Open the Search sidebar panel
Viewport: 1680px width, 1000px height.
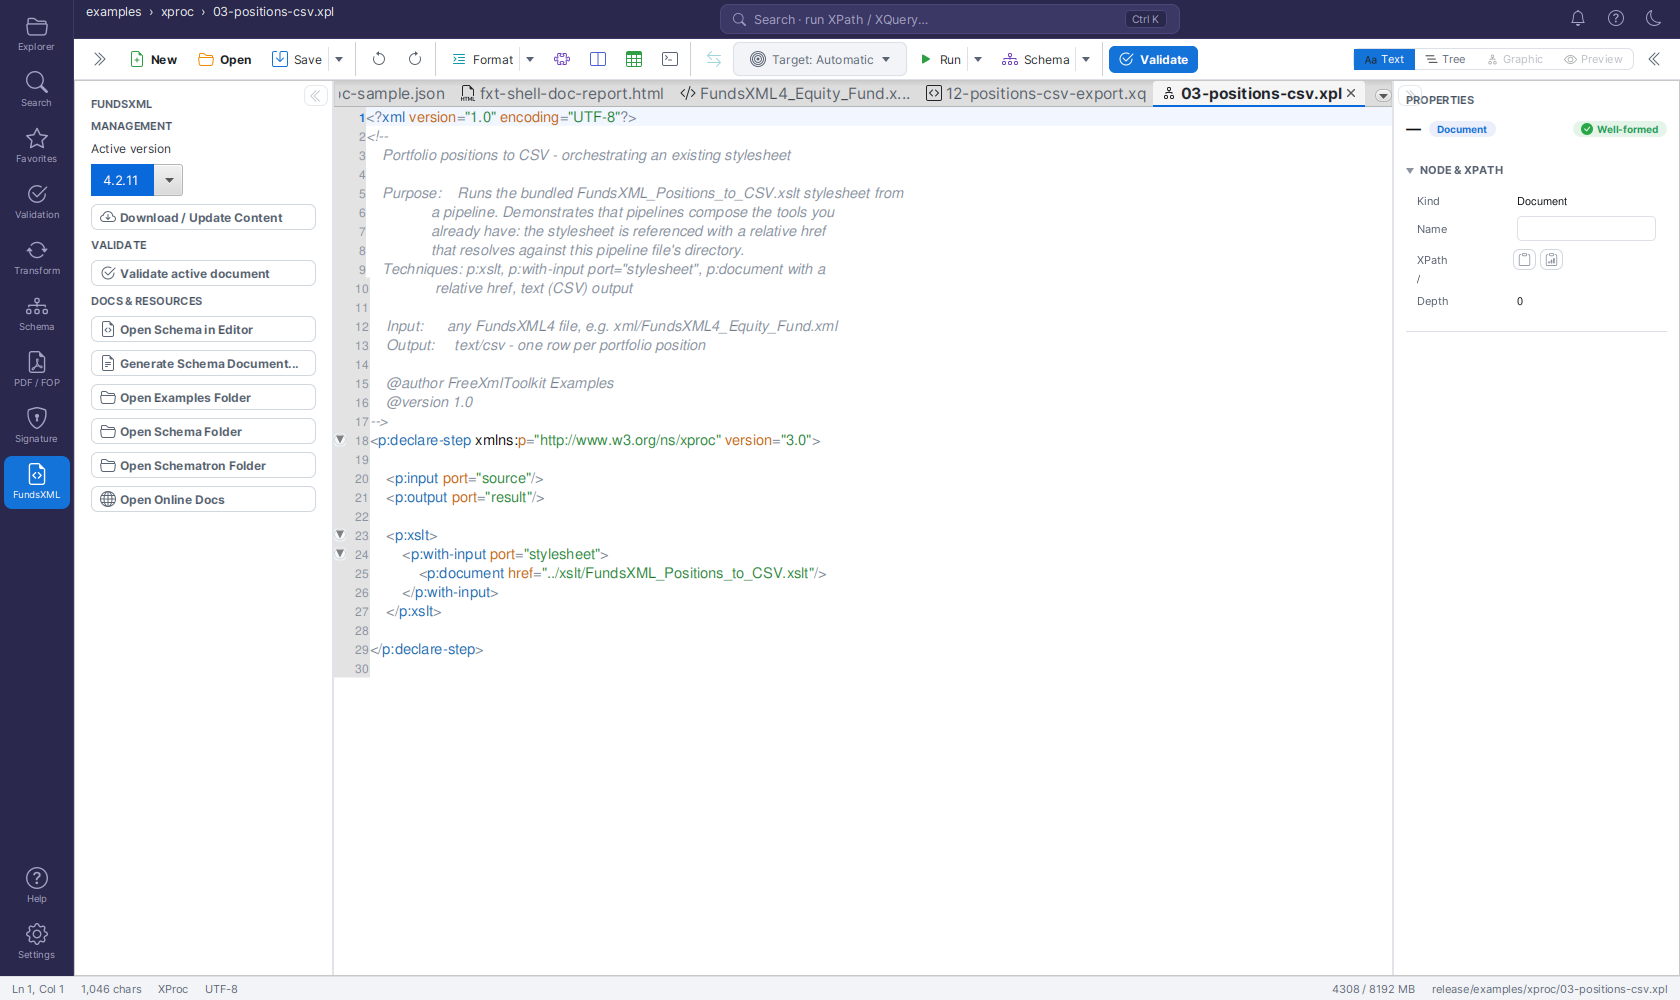(36, 89)
